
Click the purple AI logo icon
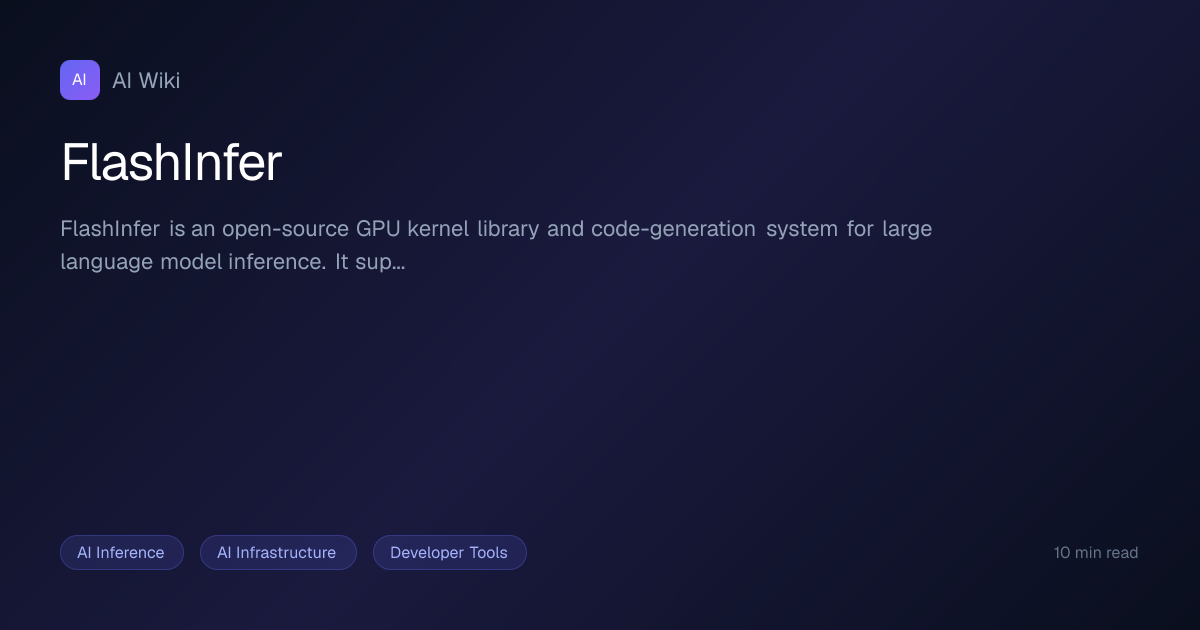[x=80, y=80]
